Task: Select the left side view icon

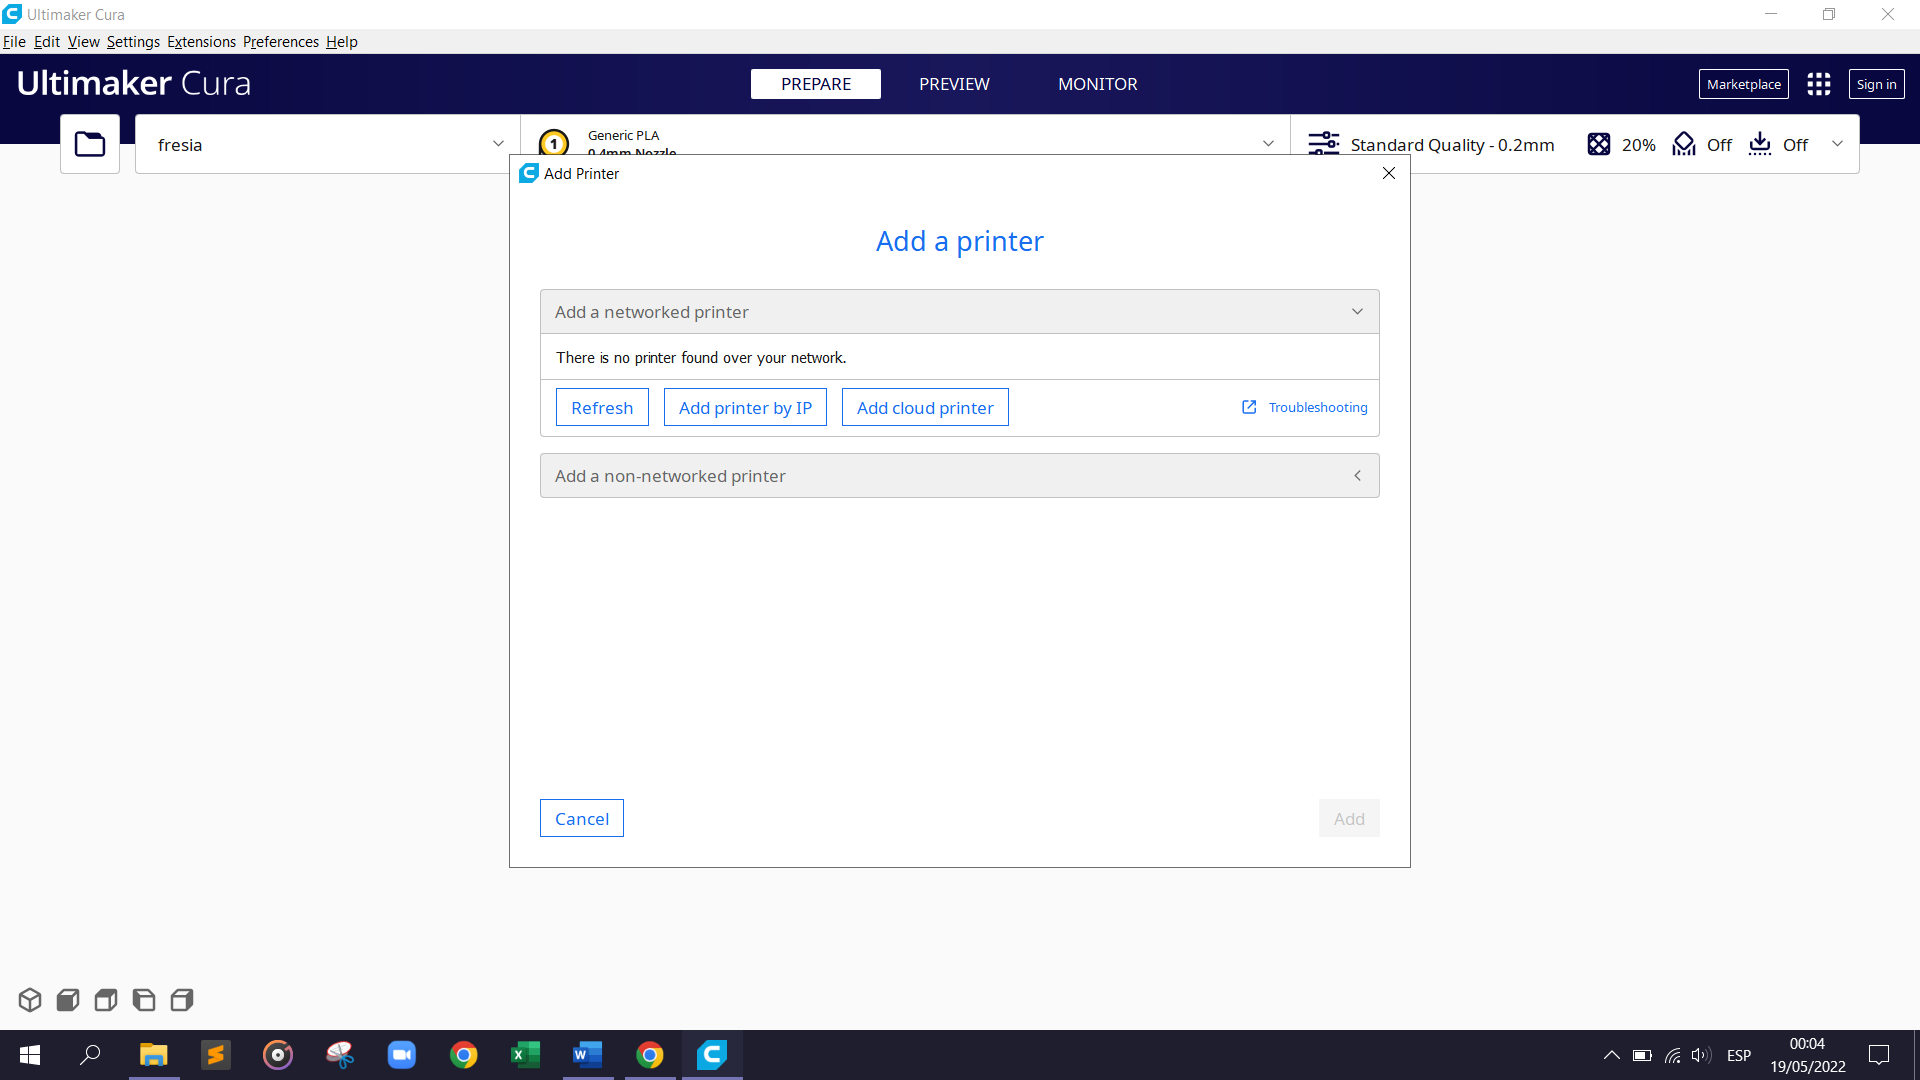Action: point(144,999)
